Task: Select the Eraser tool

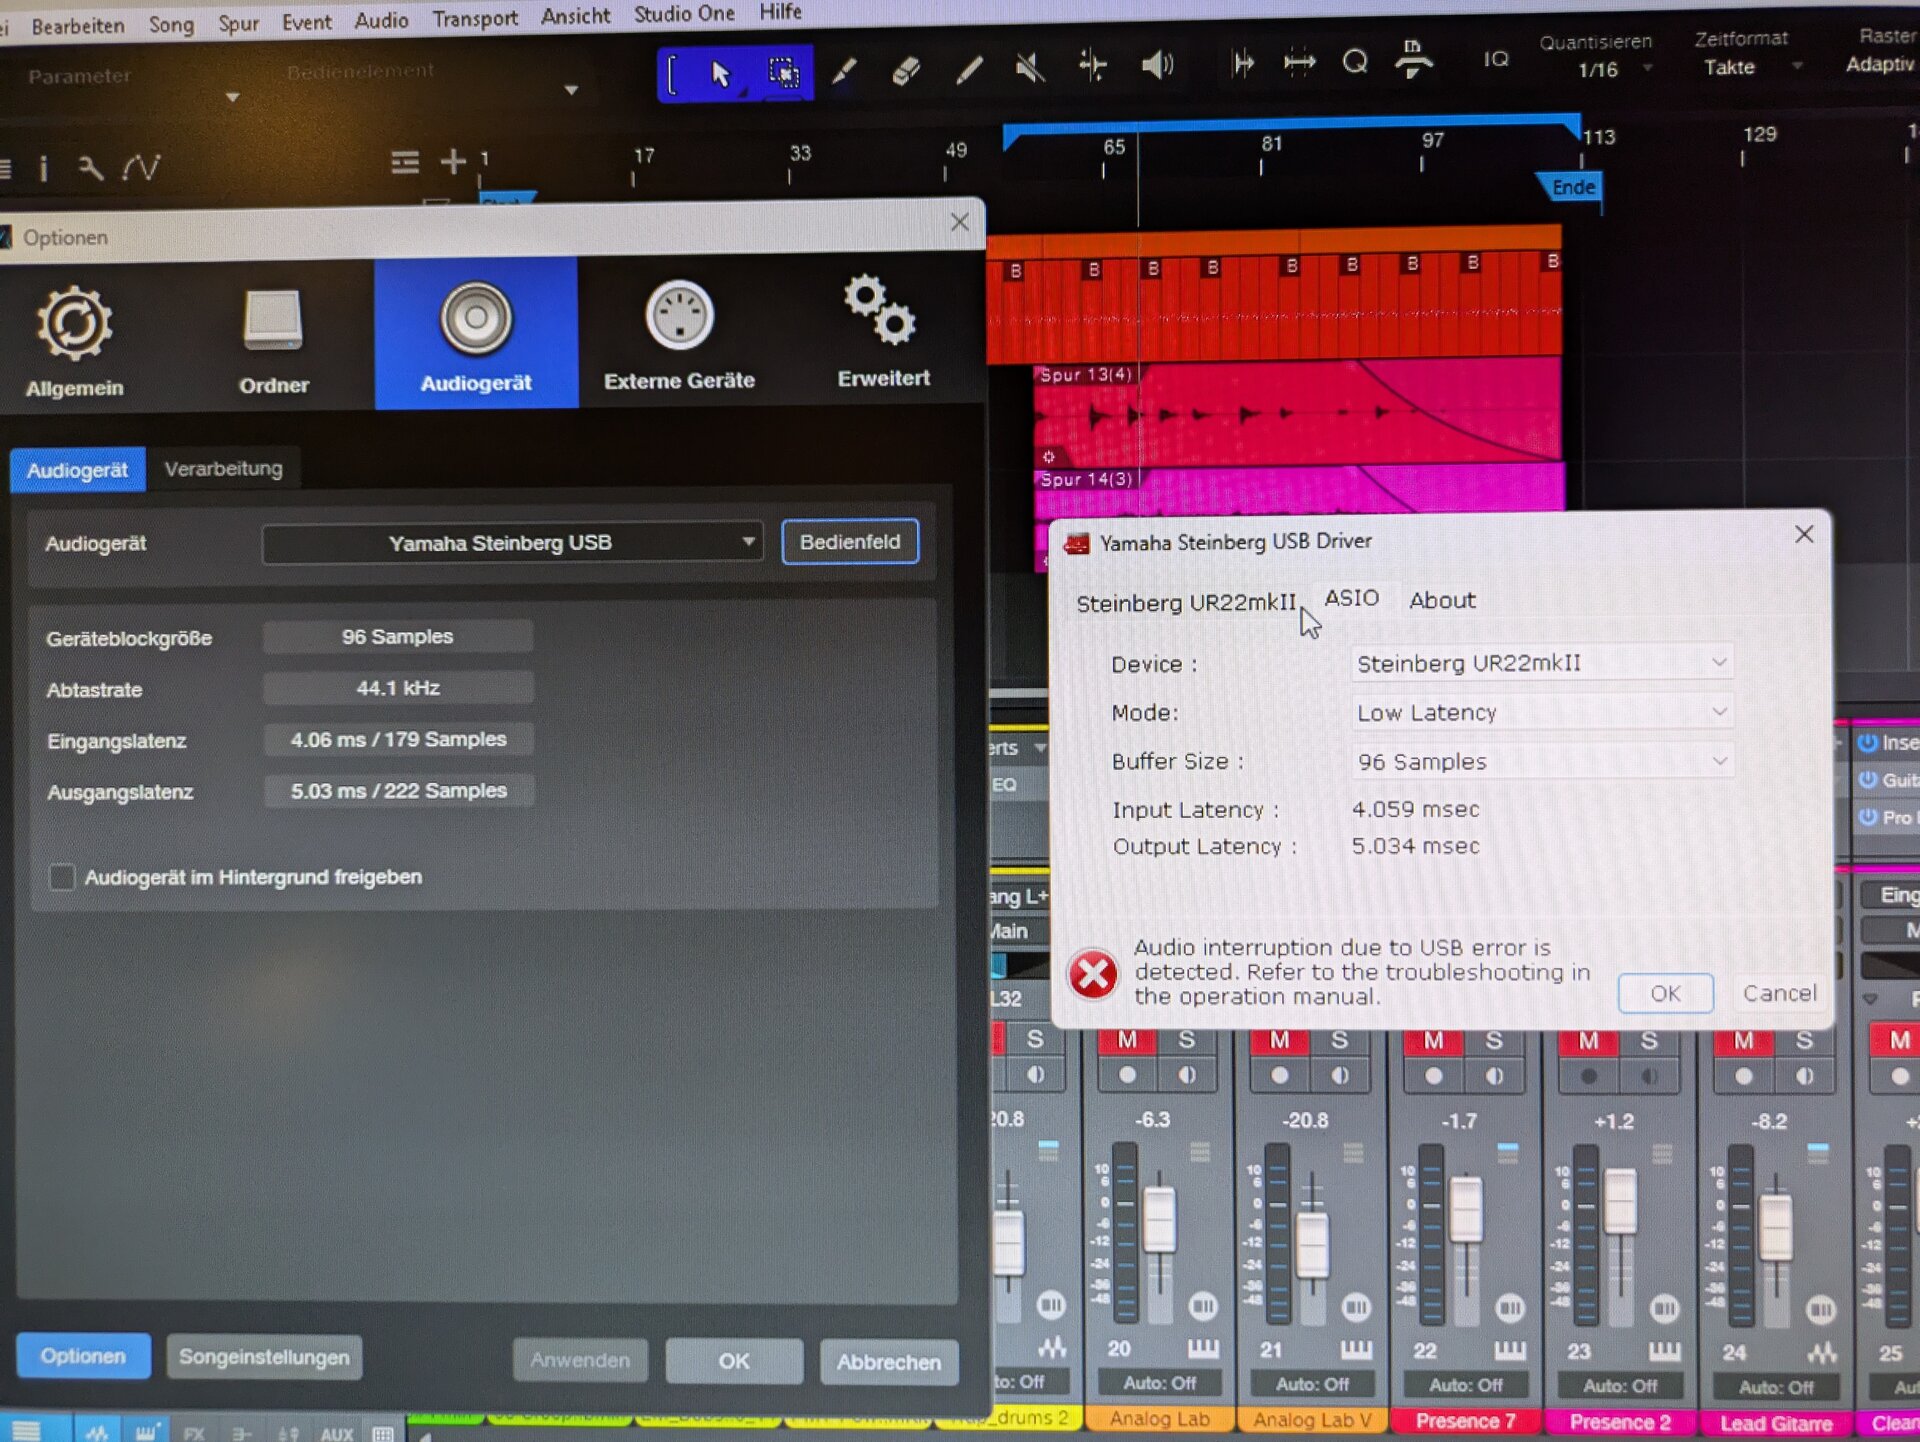Action: click(906, 69)
